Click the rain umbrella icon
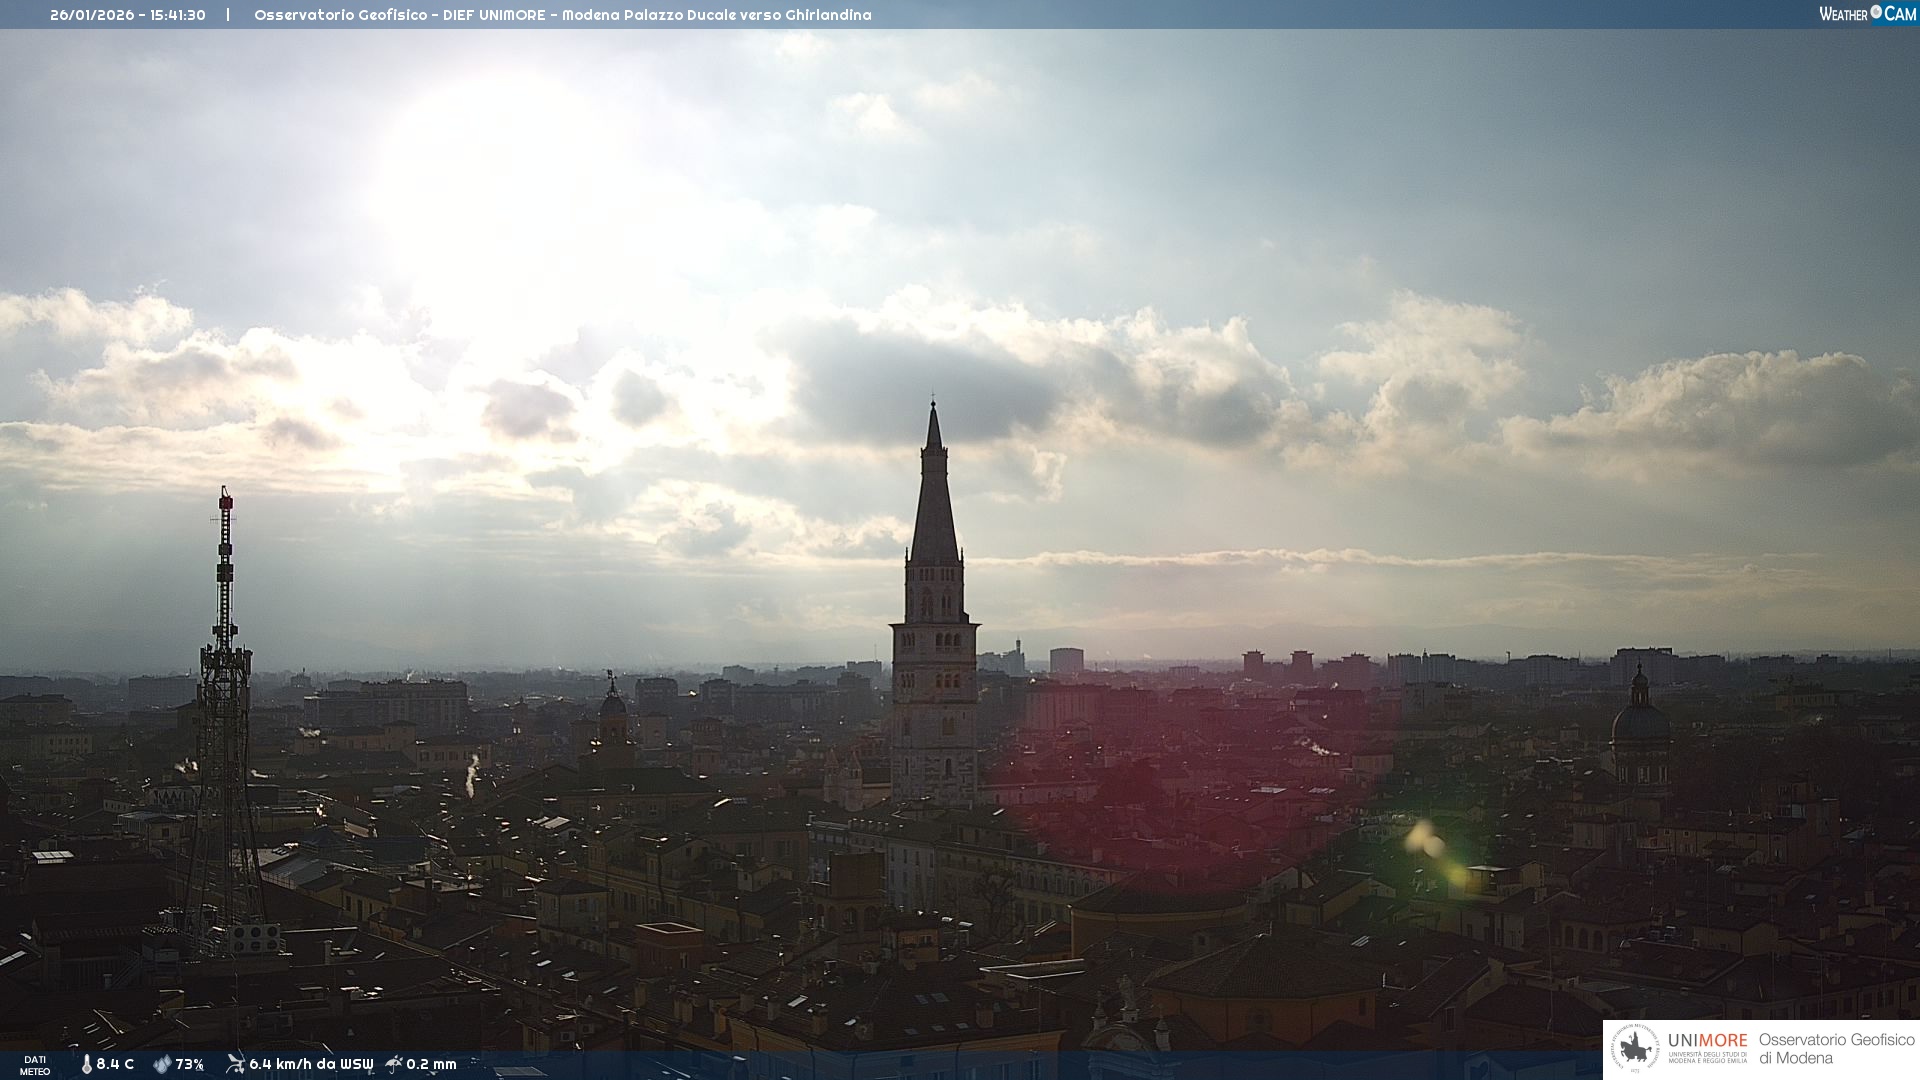This screenshot has width=1920, height=1080. [394, 1064]
